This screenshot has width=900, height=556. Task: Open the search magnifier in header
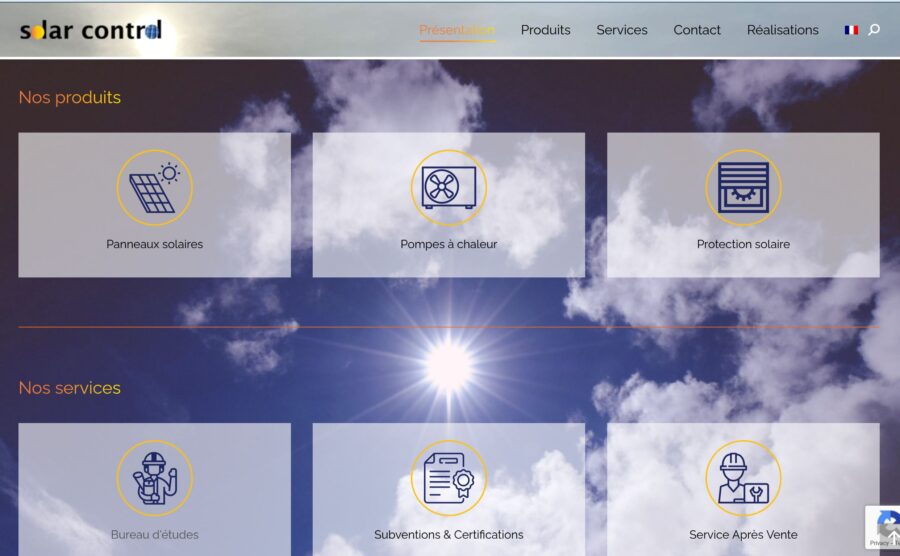coord(874,30)
